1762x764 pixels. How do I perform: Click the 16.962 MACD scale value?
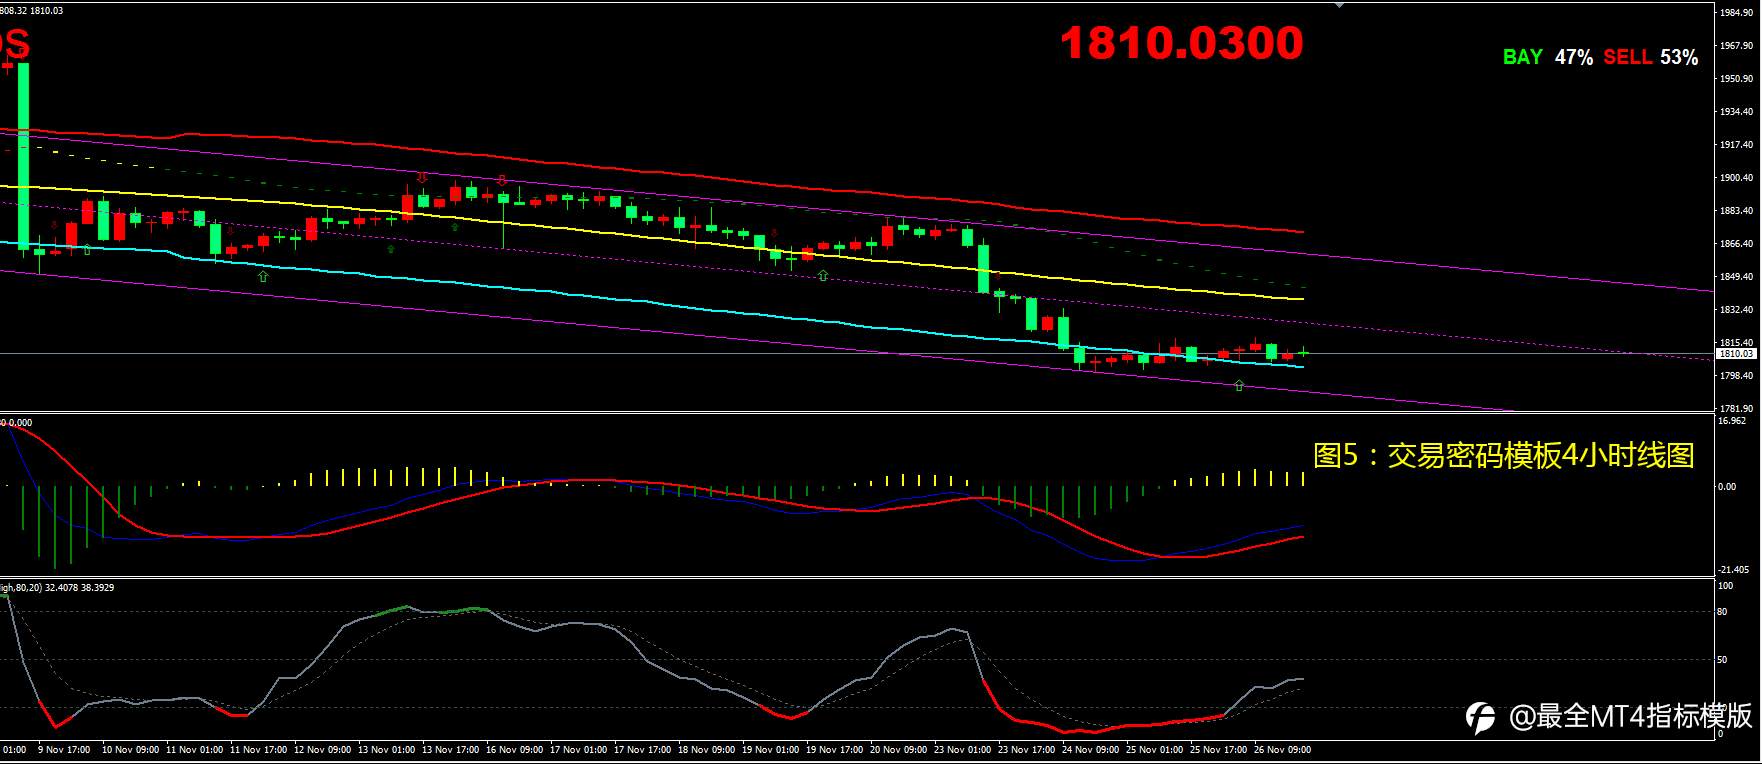point(1732,421)
